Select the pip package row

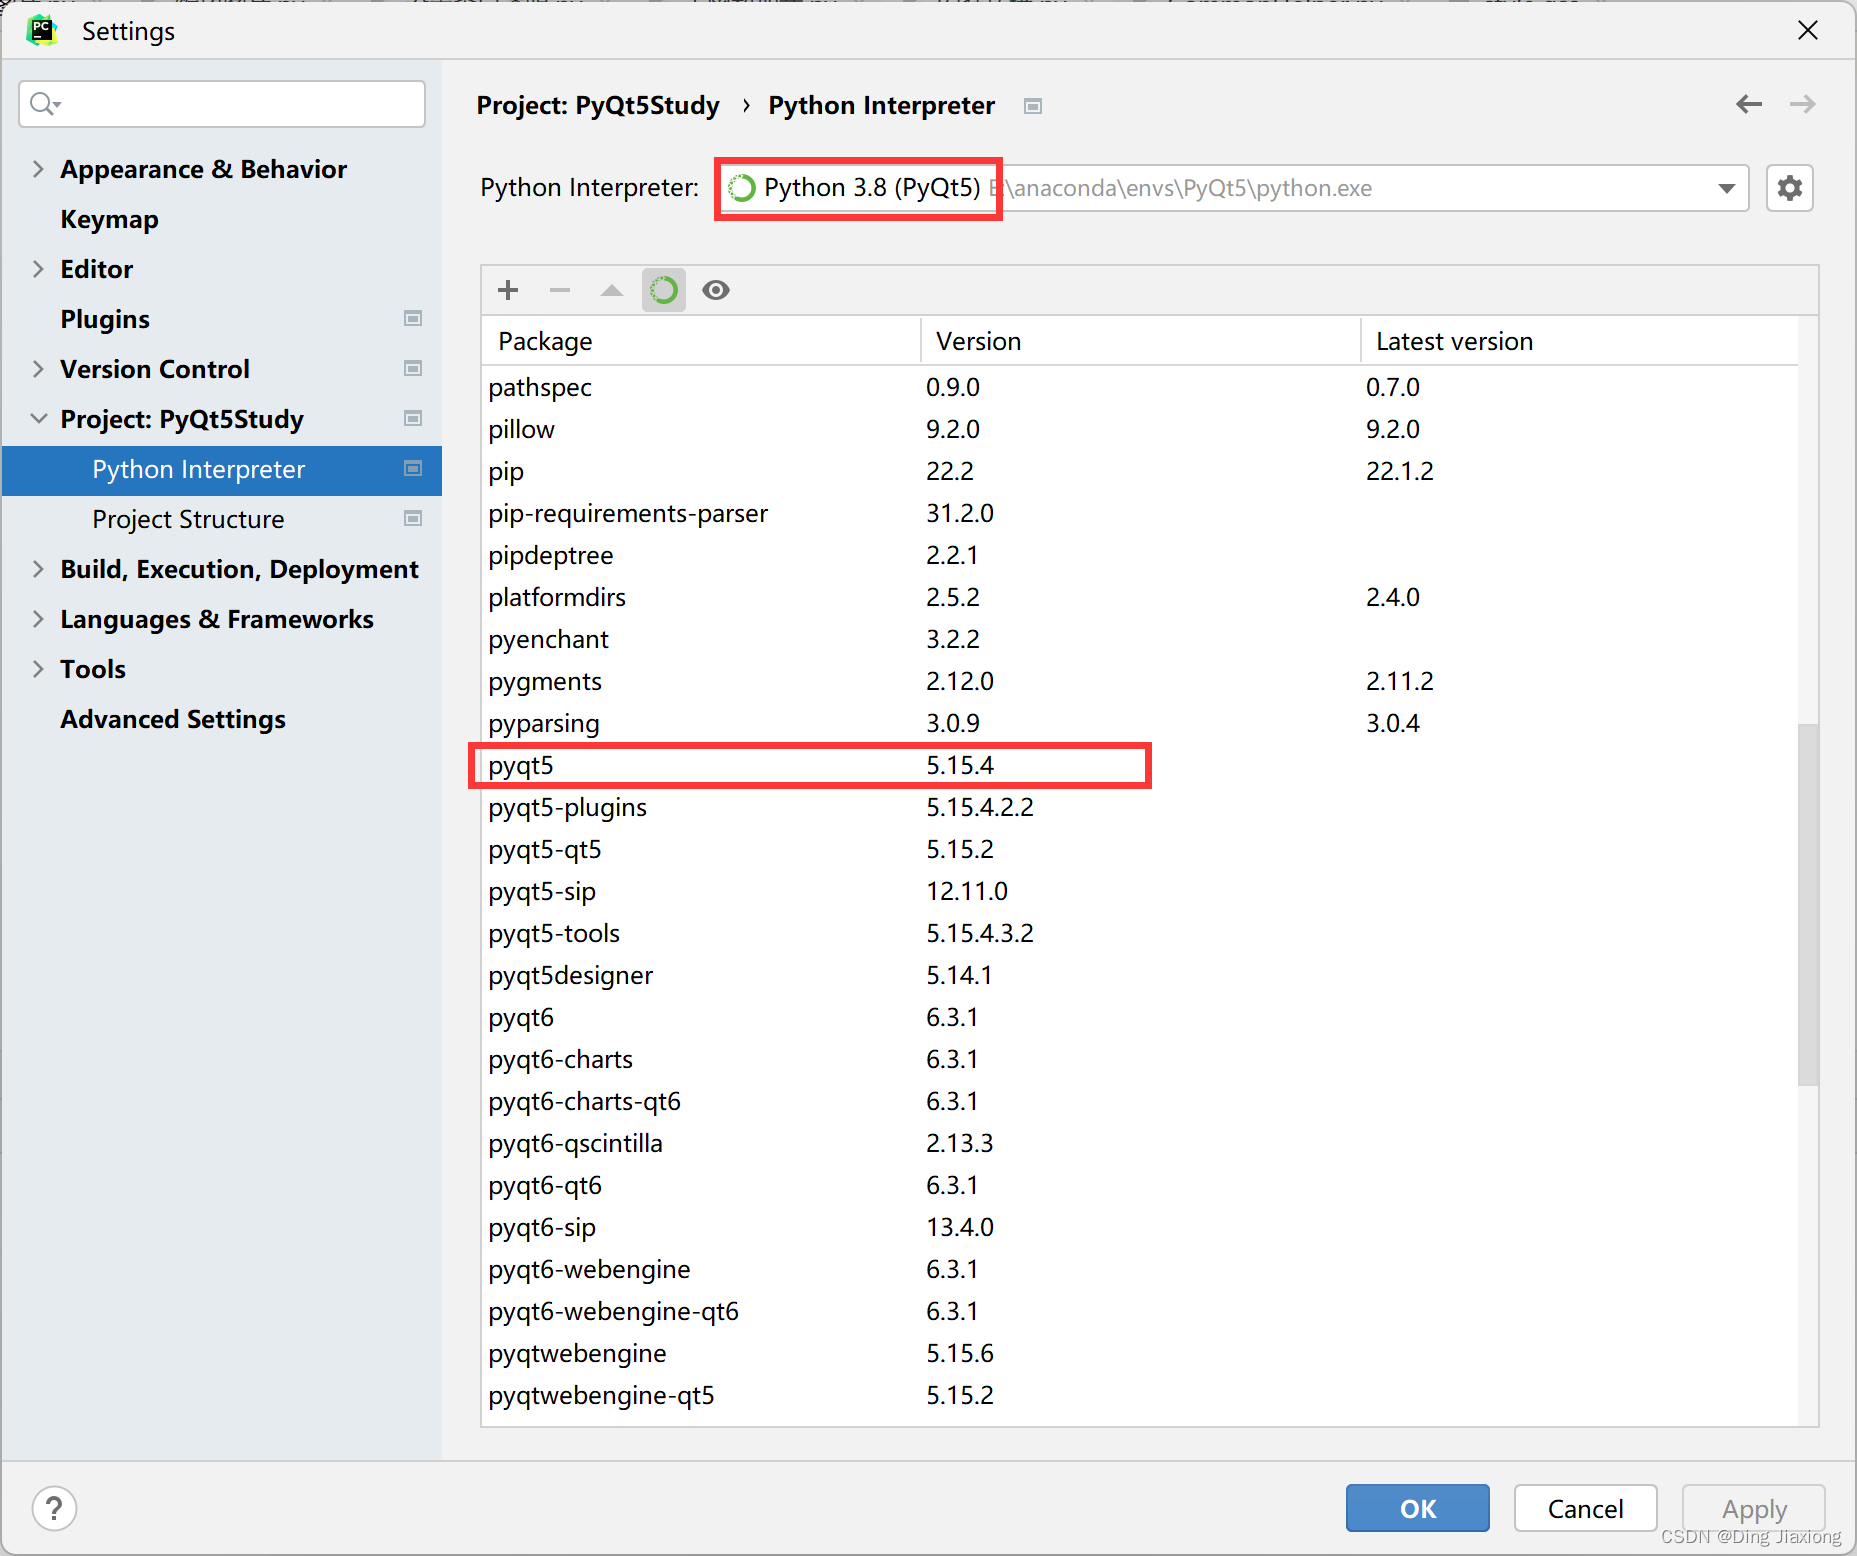(x=1140, y=471)
